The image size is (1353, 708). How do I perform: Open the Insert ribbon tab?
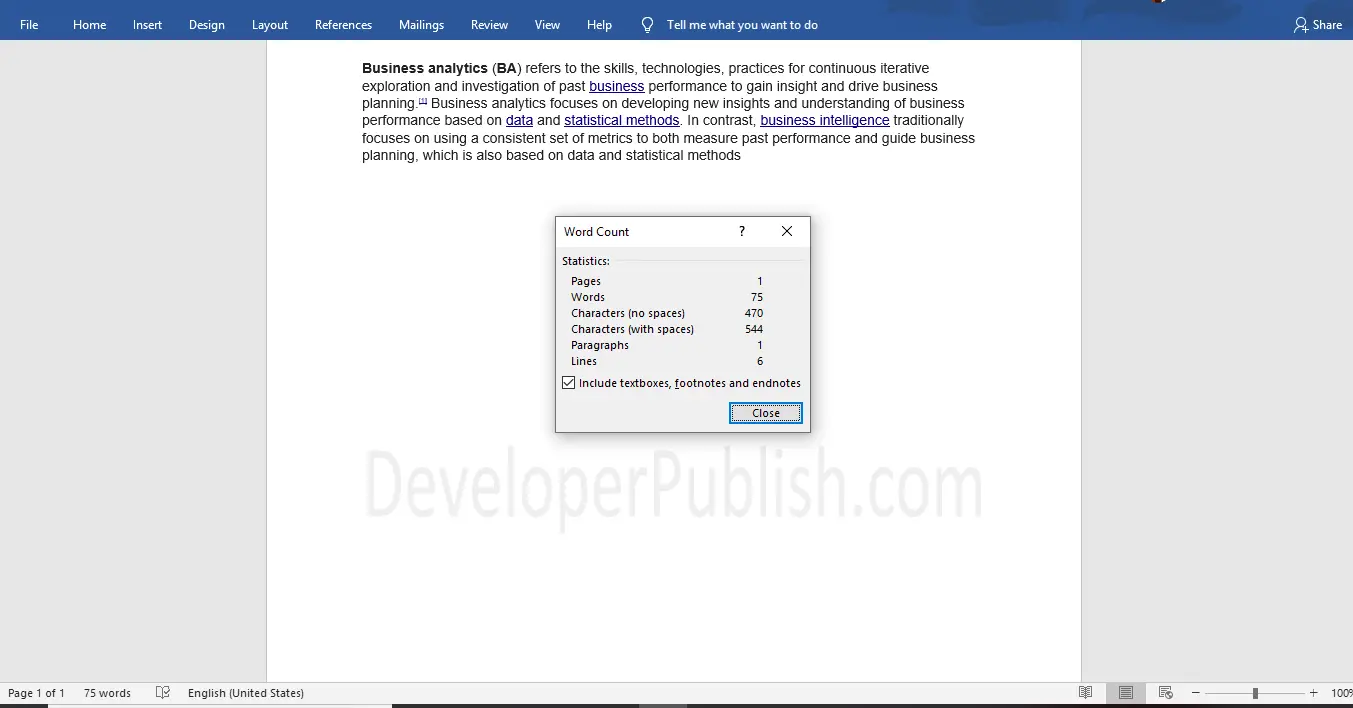click(x=147, y=25)
